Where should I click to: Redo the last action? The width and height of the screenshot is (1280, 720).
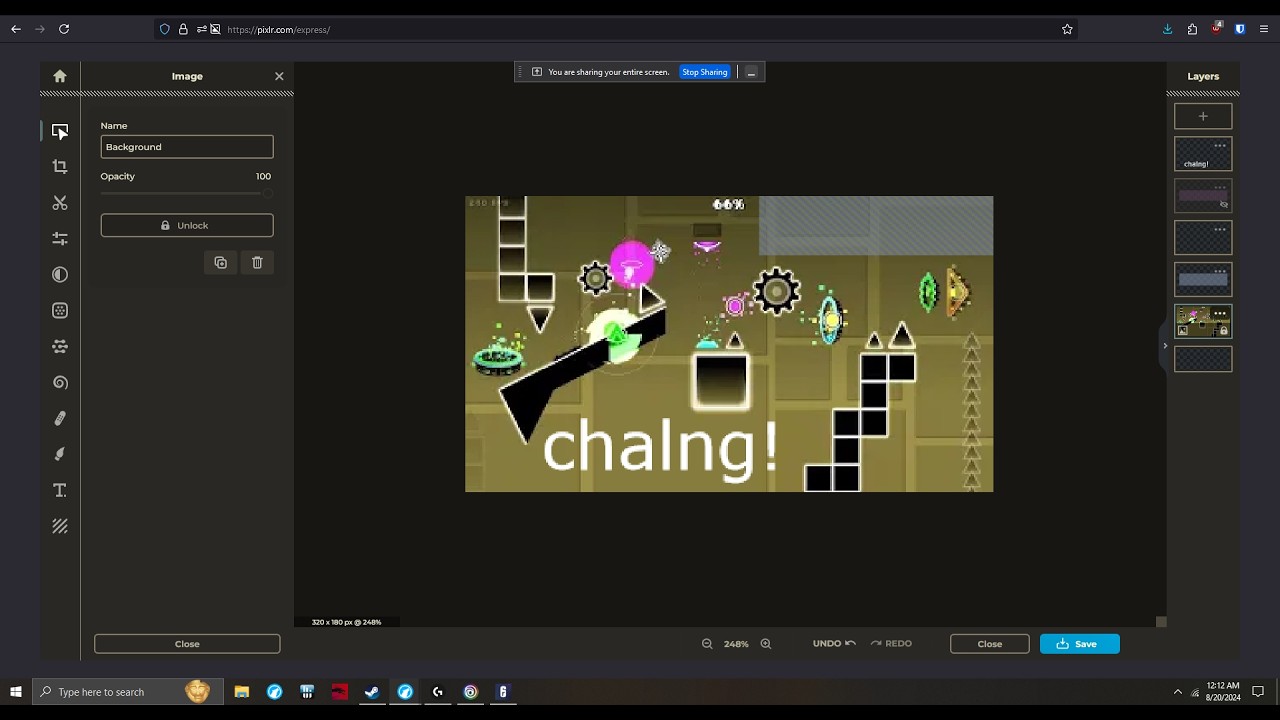point(891,644)
